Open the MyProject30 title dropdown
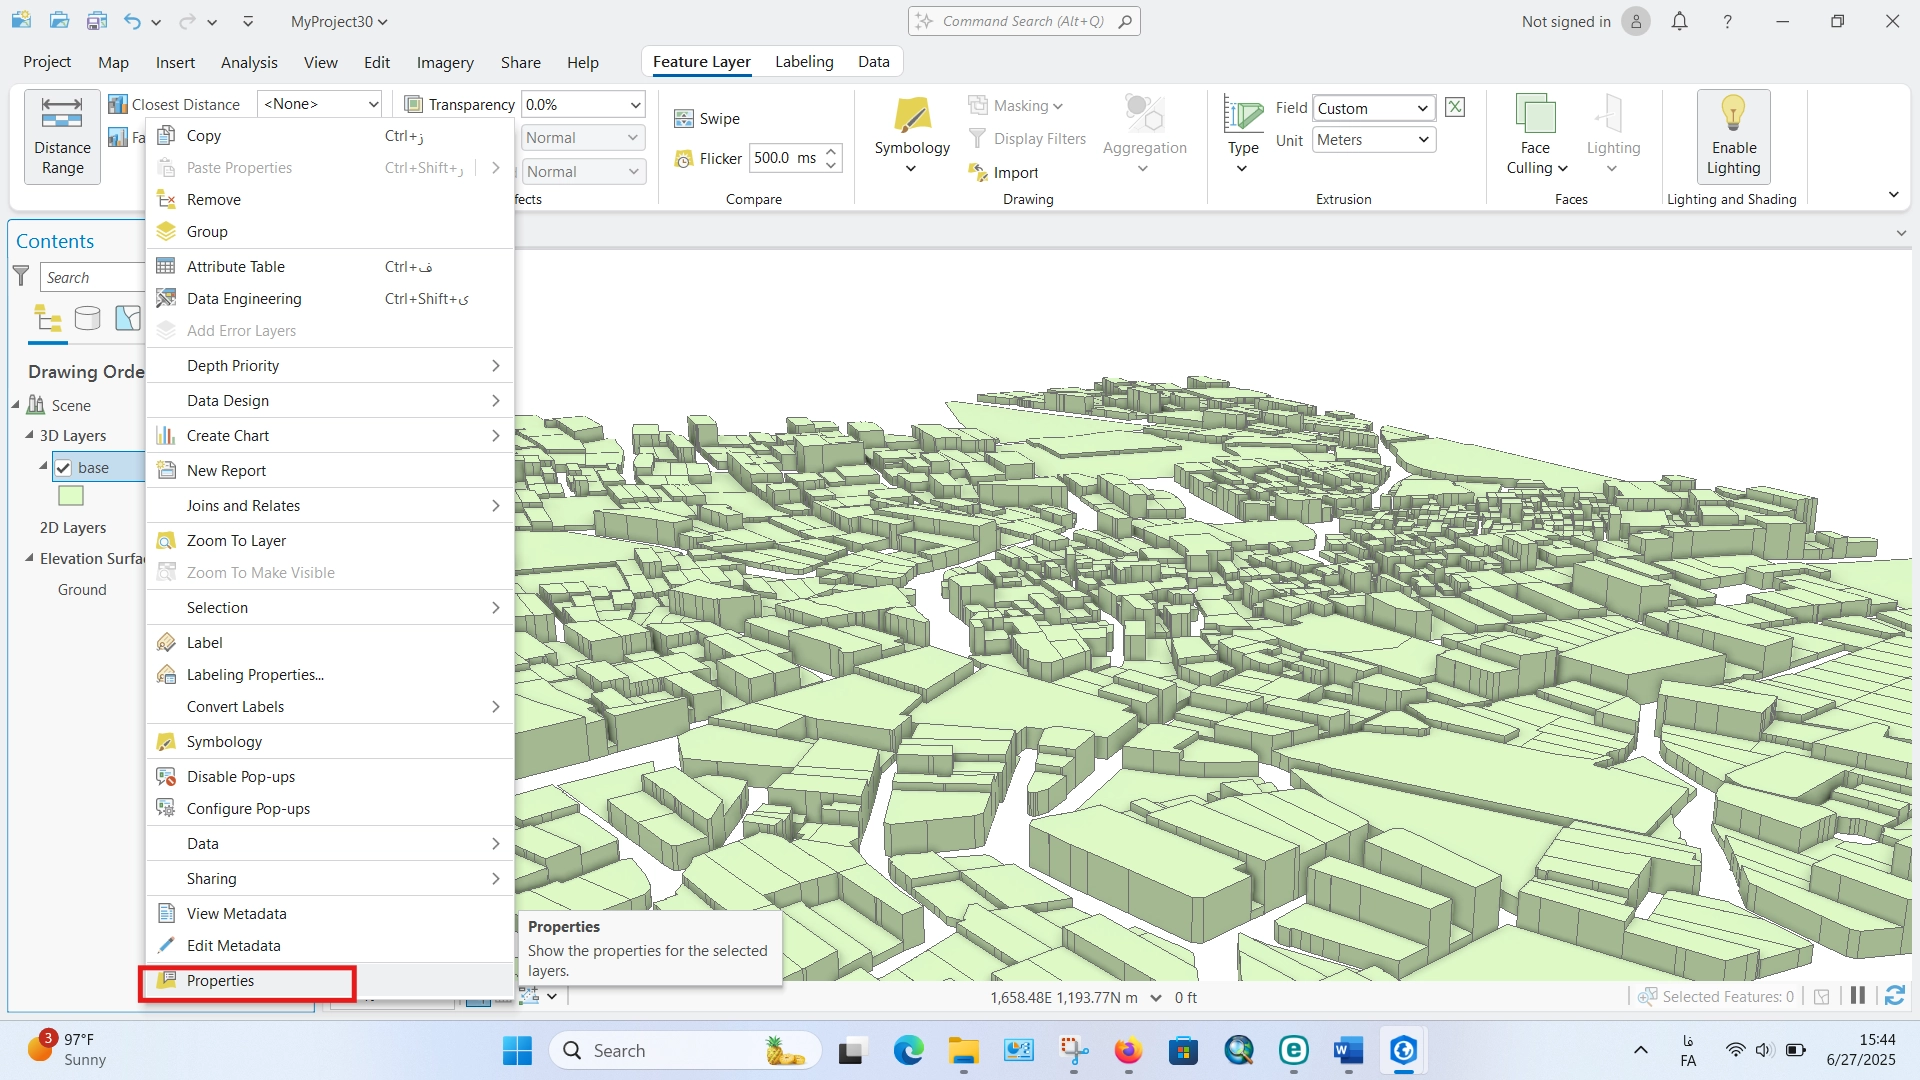The width and height of the screenshot is (1920, 1080). [x=339, y=21]
